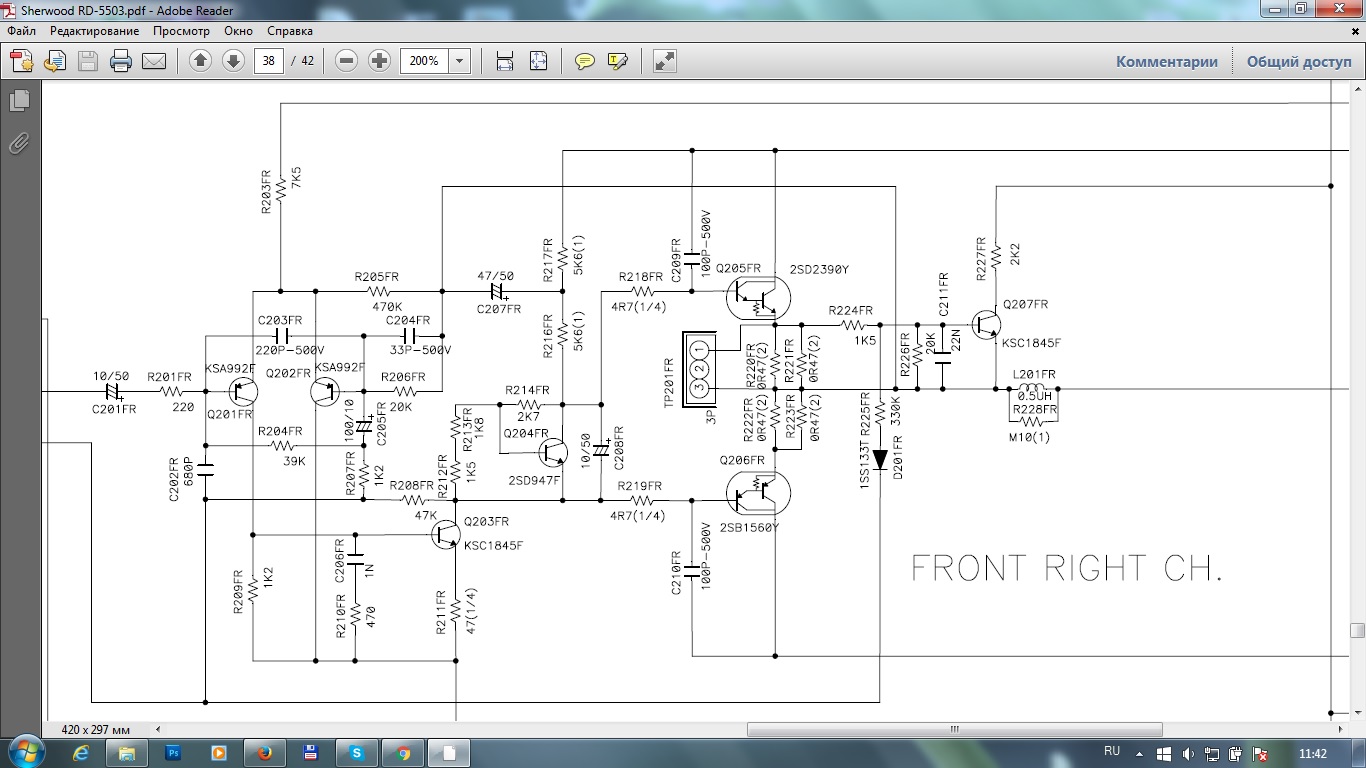Click the volume speaker tray icon
Viewport: 1366px width, 768px height.
click(x=1187, y=754)
